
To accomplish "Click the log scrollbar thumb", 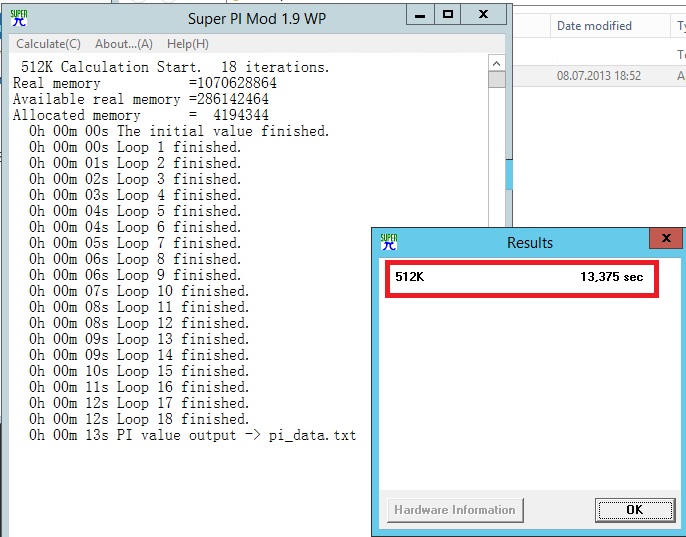I will (x=497, y=80).
